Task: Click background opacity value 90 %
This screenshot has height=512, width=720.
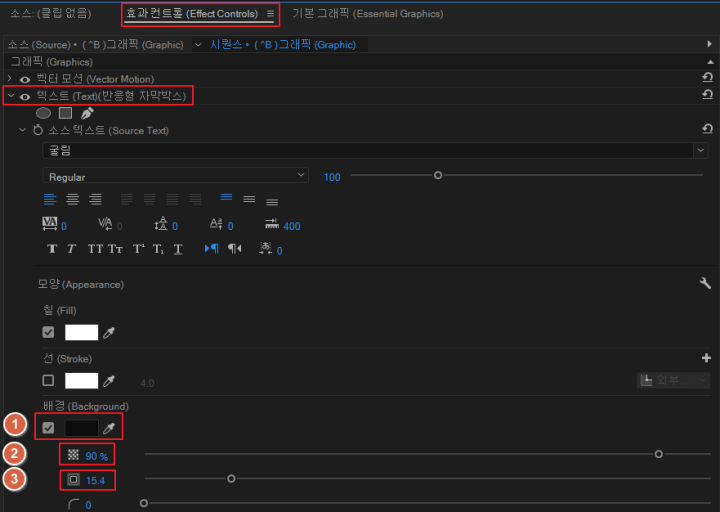Action: tap(97, 456)
